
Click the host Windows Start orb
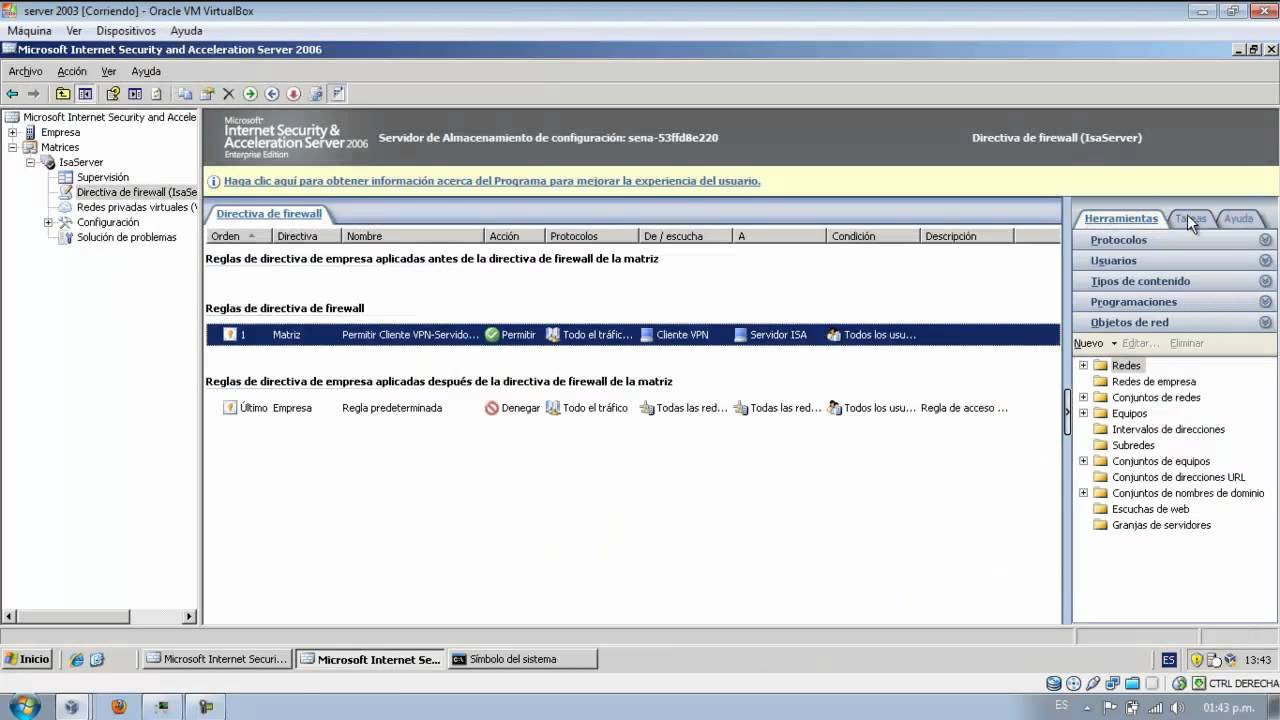24,706
